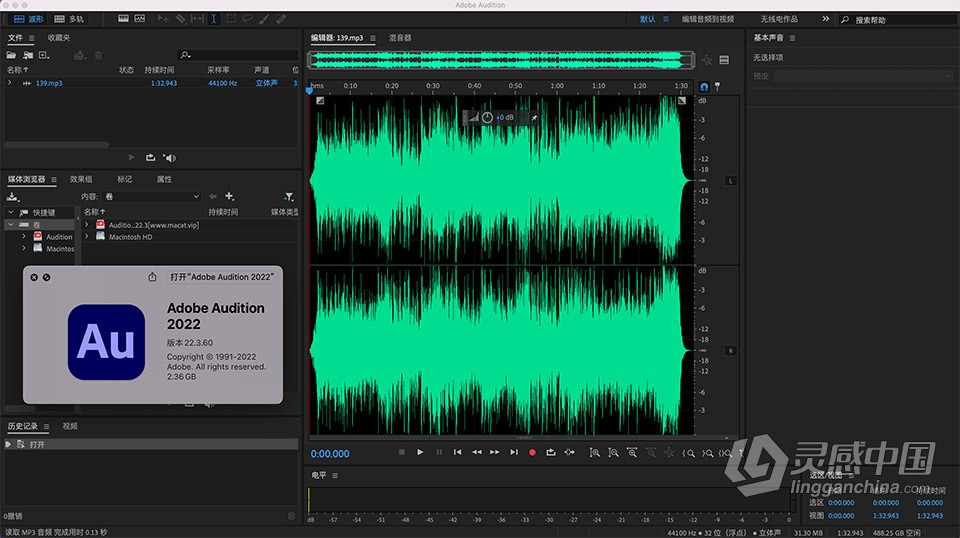Open the file type filter icon
The image size is (960, 538).
pyautogui.click(x=289, y=196)
